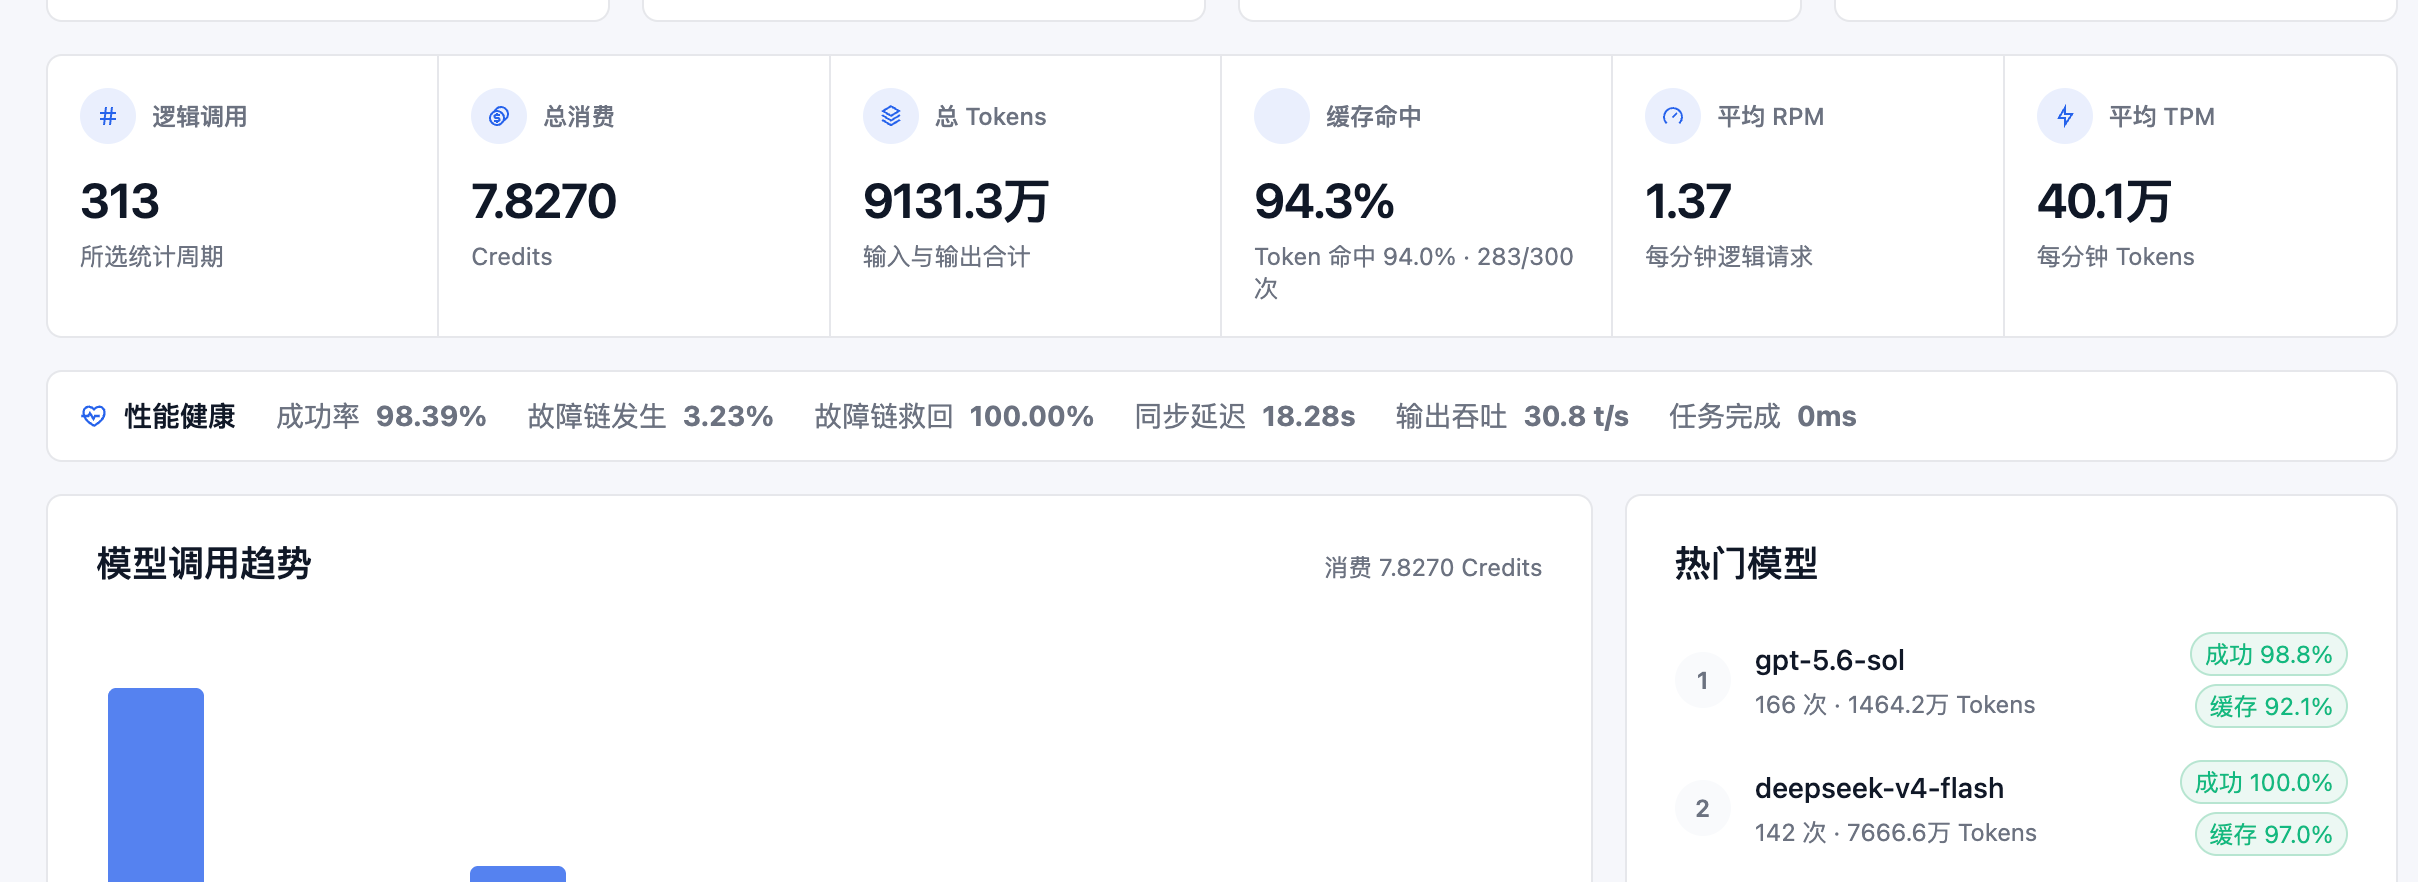The width and height of the screenshot is (2418, 882).
Task: Click the 输出吞吐 30.8 t/s metric
Action: coord(1512,416)
